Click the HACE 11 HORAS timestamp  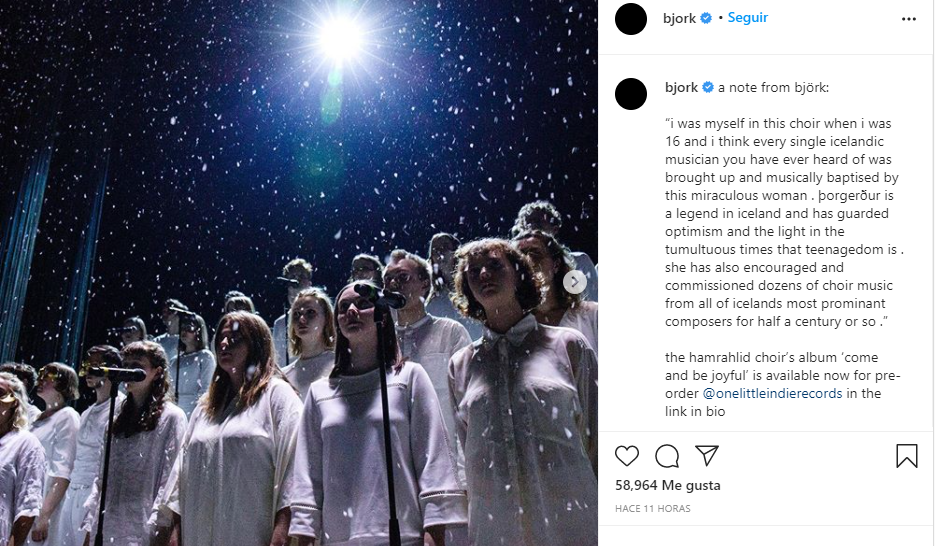[x=652, y=509]
